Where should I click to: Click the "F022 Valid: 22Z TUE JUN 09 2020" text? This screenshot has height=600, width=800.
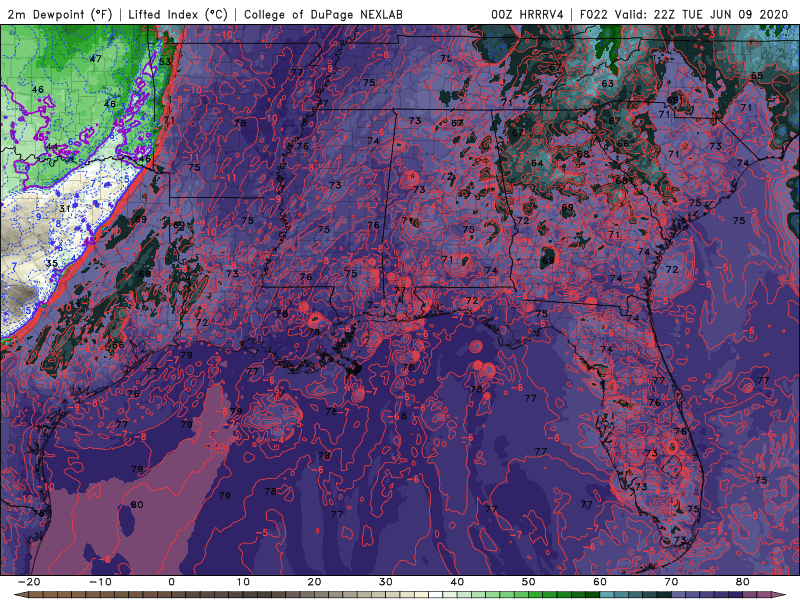684,14
